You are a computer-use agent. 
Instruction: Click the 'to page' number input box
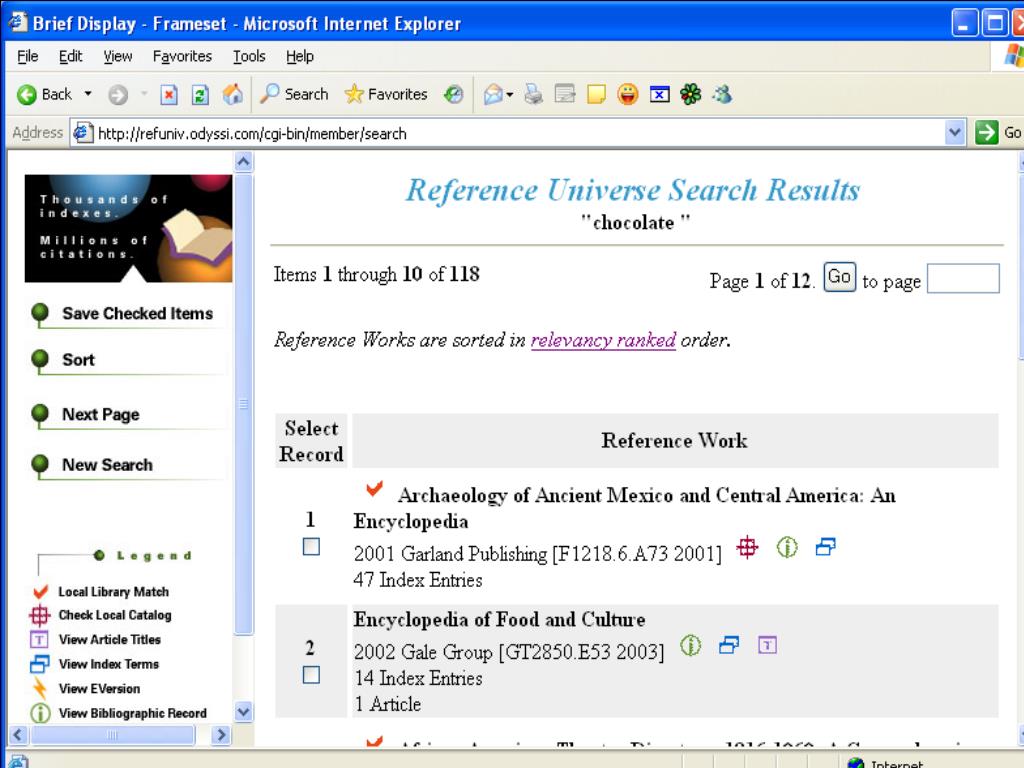click(x=963, y=278)
